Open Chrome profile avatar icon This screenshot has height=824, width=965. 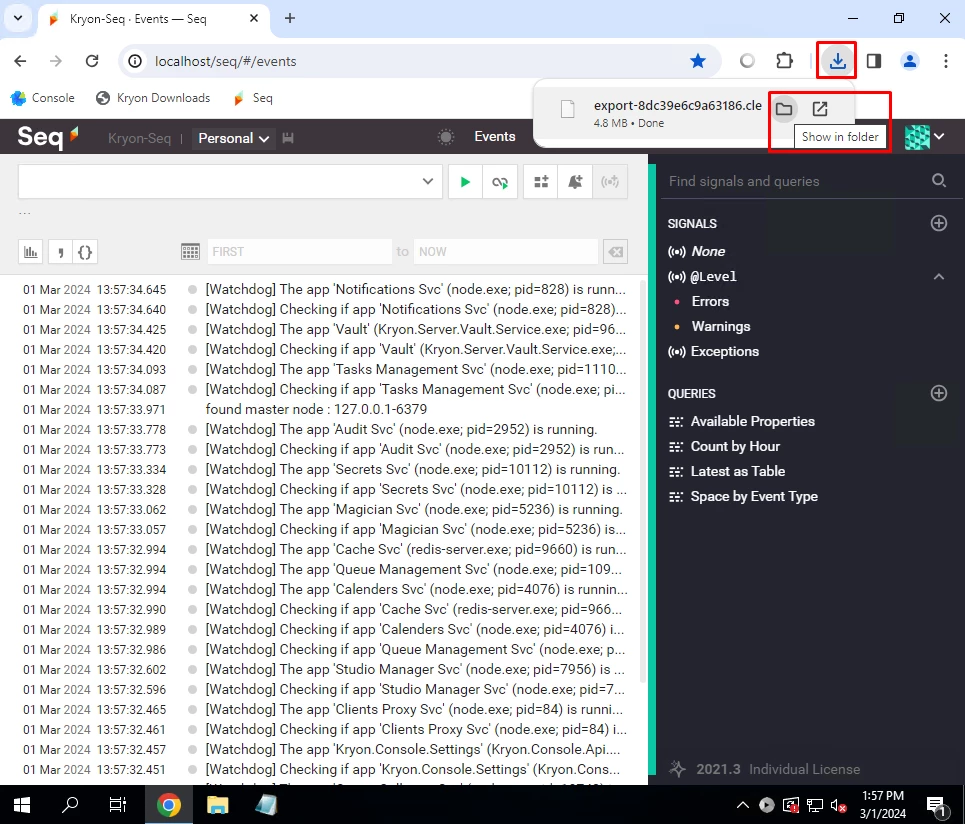(910, 61)
